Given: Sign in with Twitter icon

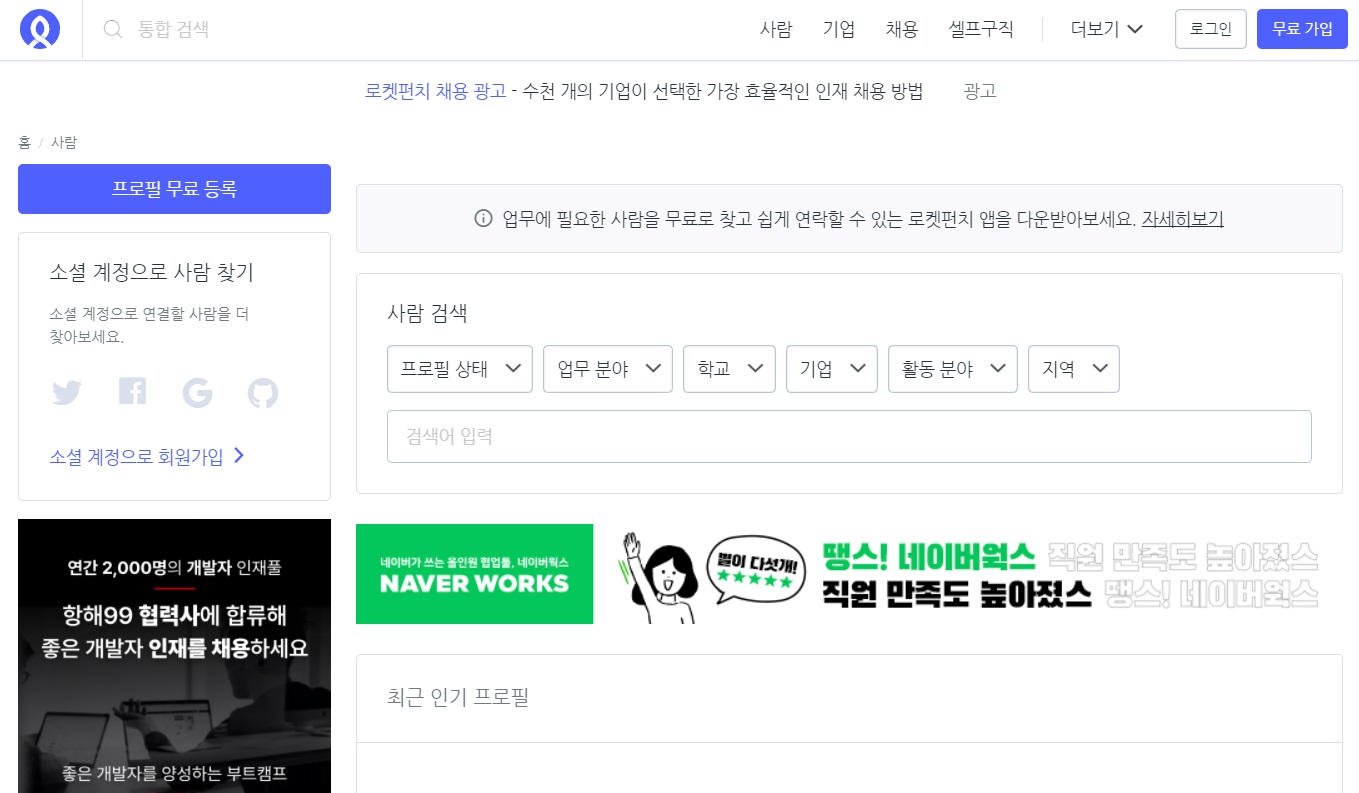Looking at the screenshot, I should click(x=66, y=393).
